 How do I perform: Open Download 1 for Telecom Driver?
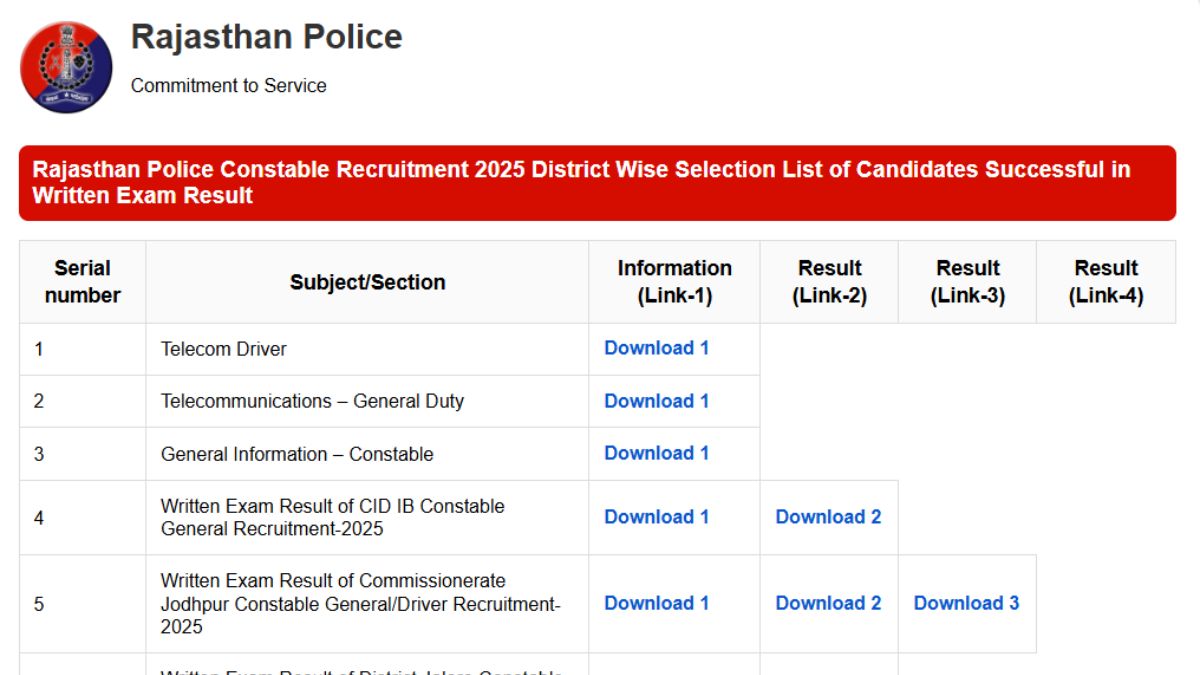click(x=656, y=348)
